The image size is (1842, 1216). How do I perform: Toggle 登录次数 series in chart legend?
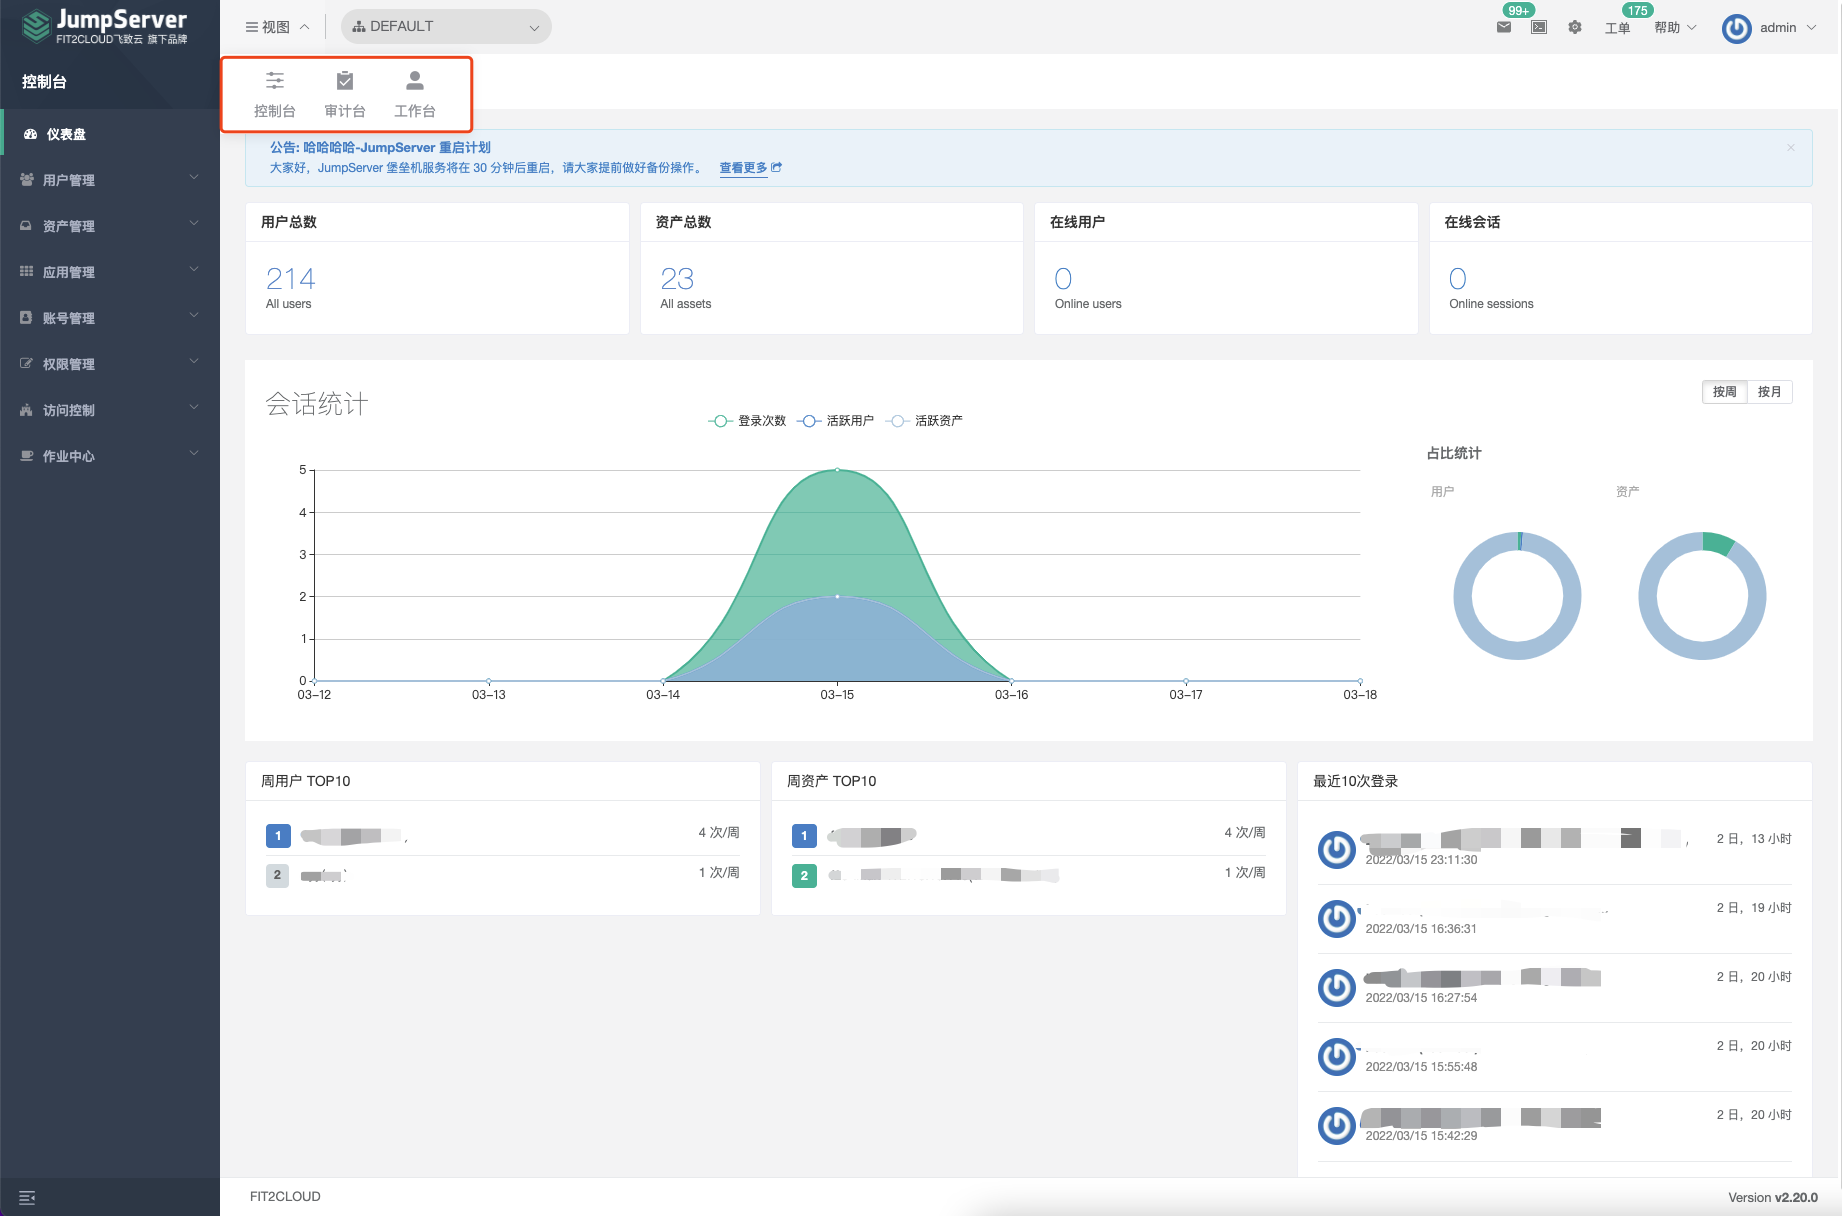[747, 421]
